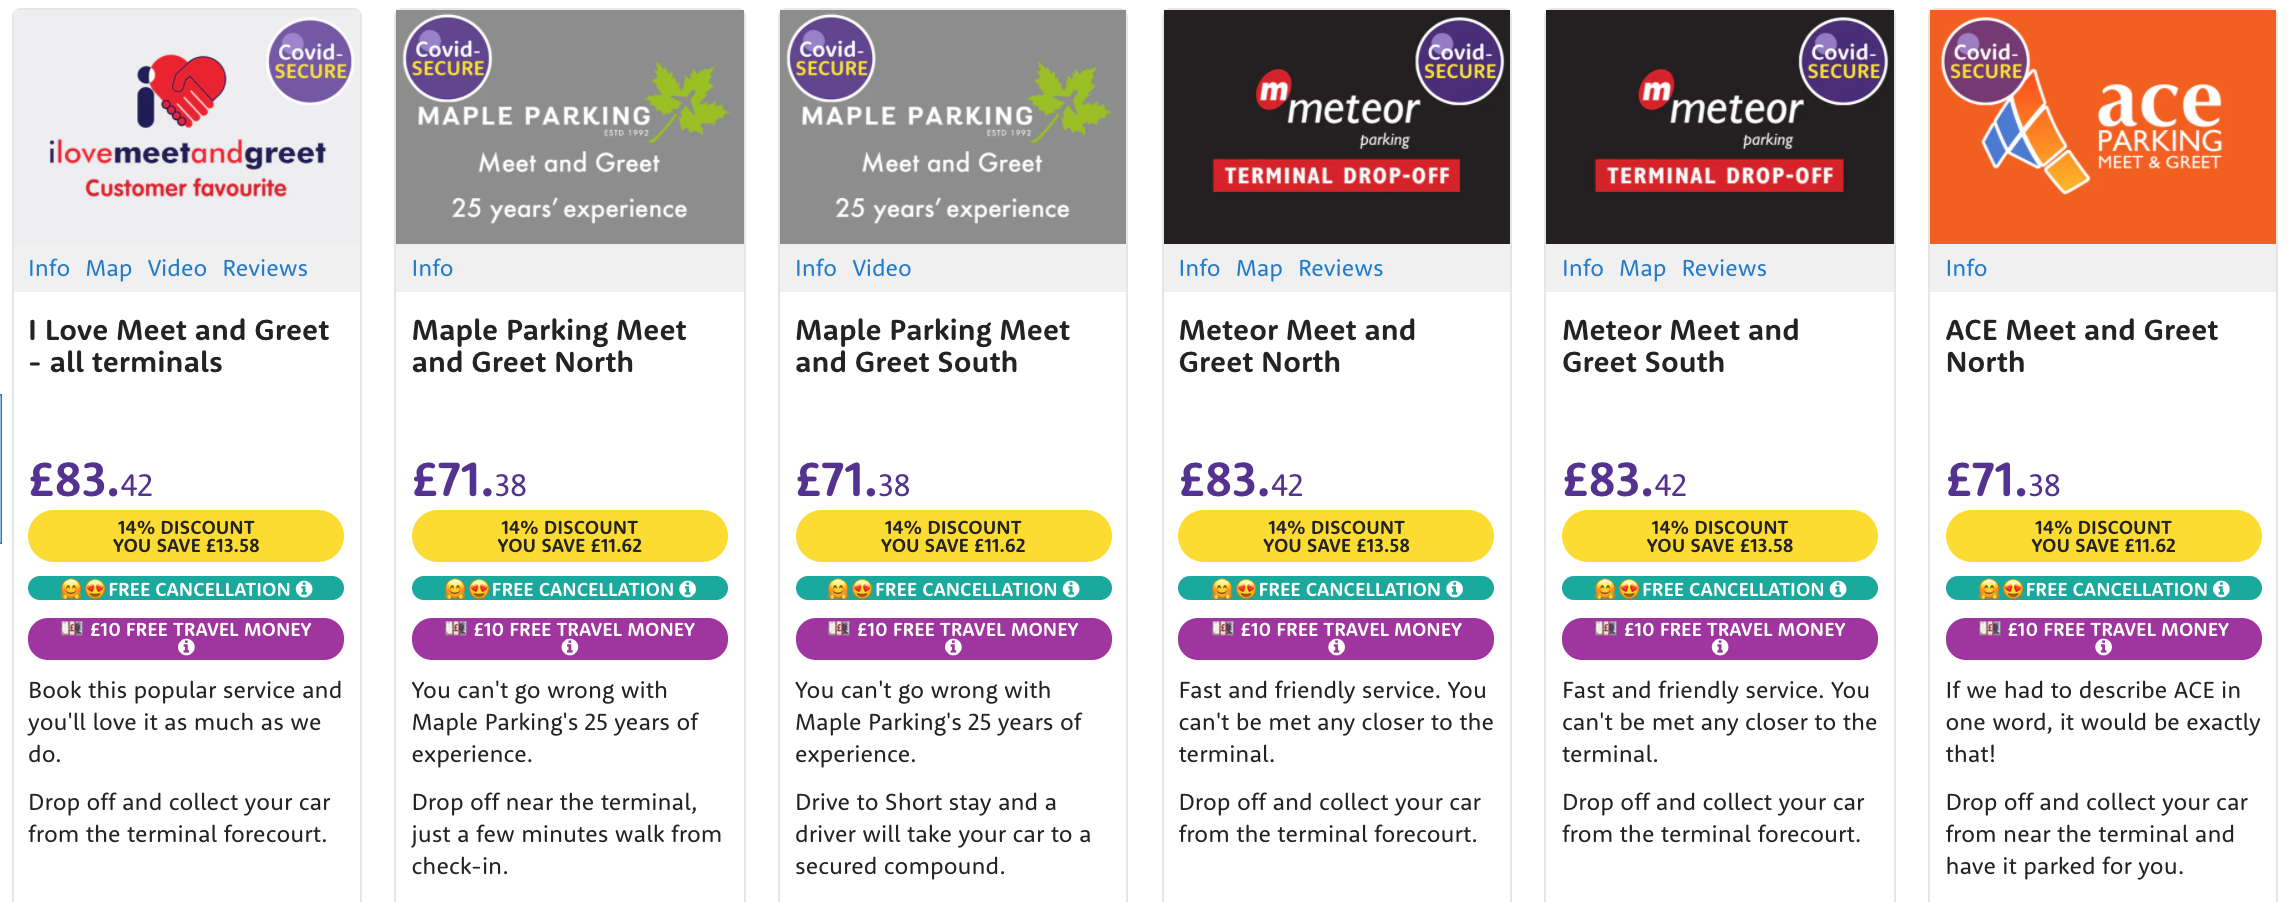
Task: Click the Free Cancellation badge on Meteor South
Action: 1720,589
